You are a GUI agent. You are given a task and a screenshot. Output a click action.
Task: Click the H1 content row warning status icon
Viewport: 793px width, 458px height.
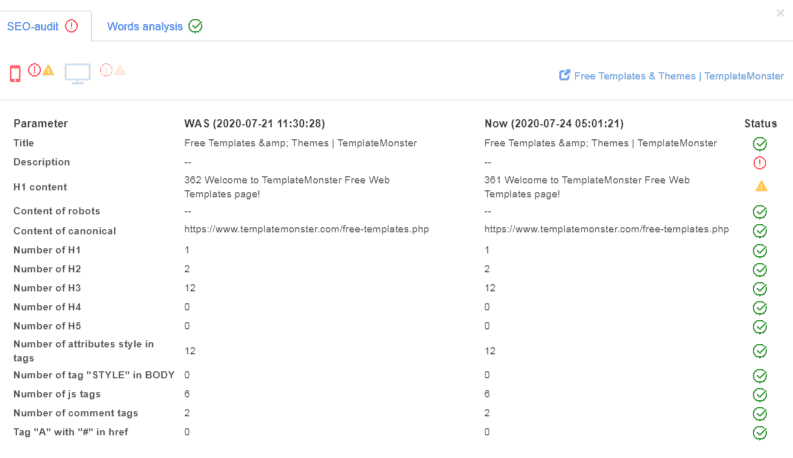[x=761, y=187]
